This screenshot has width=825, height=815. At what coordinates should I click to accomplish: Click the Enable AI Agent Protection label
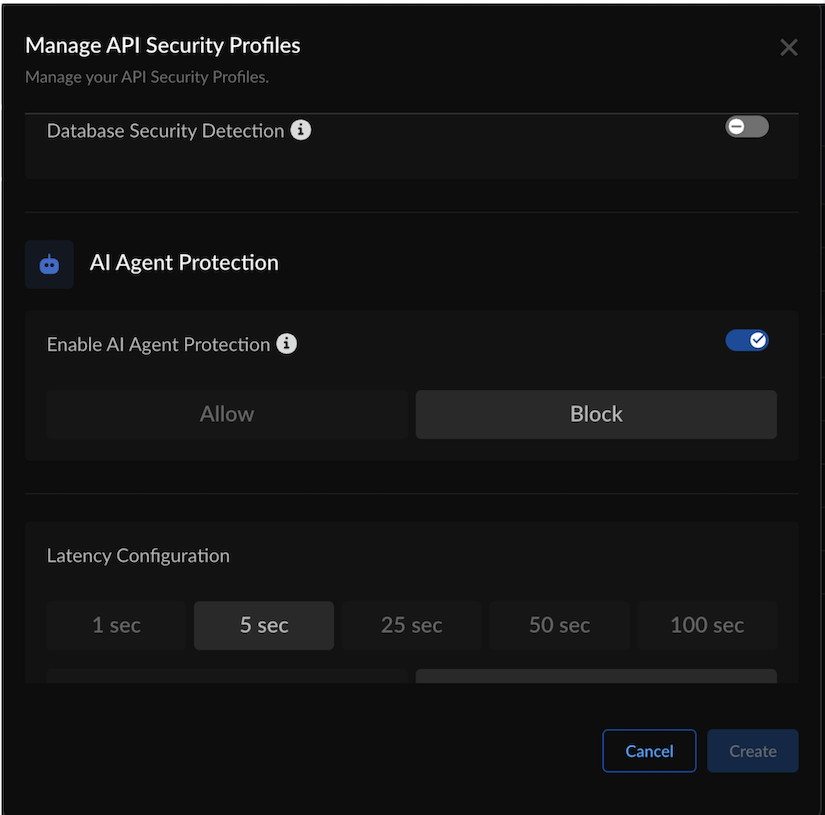click(x=158, y=344)
